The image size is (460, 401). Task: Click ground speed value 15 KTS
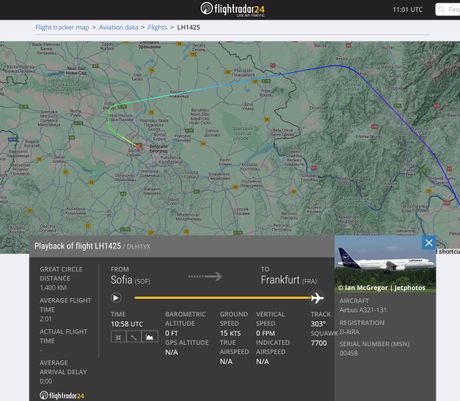(230, 333)
